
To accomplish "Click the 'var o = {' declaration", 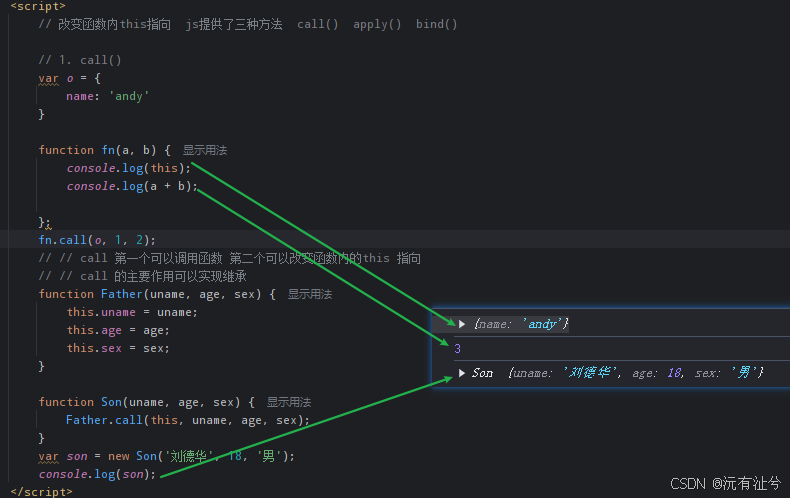I will (x=70, y=79).
